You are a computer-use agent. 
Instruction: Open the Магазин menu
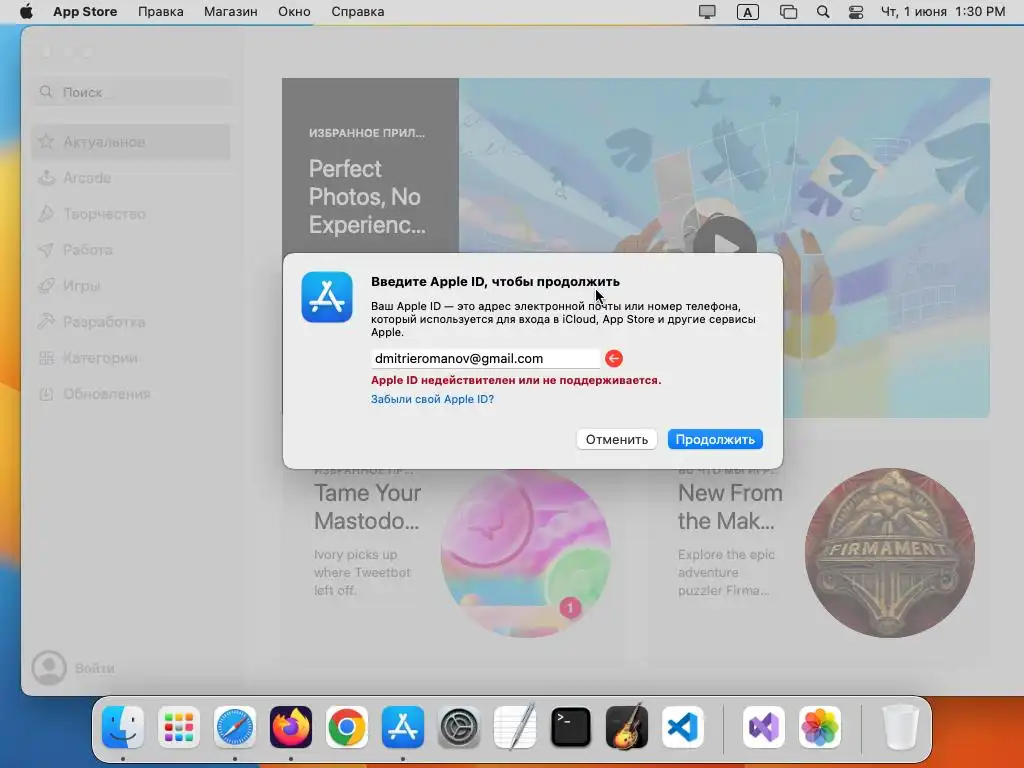coord(231,12)
